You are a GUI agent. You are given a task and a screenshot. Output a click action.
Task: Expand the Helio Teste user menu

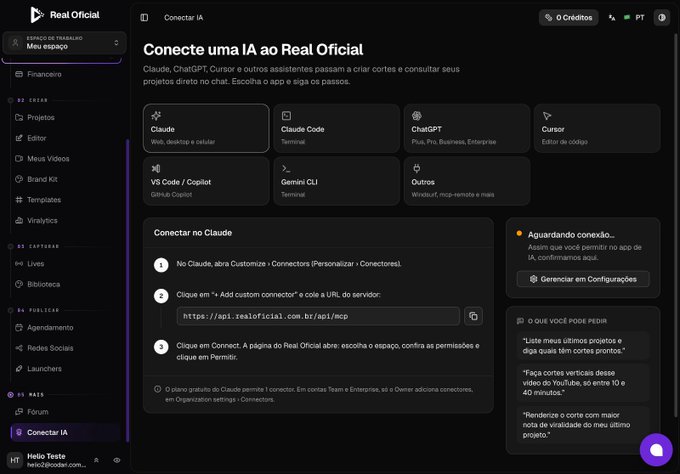96,460
